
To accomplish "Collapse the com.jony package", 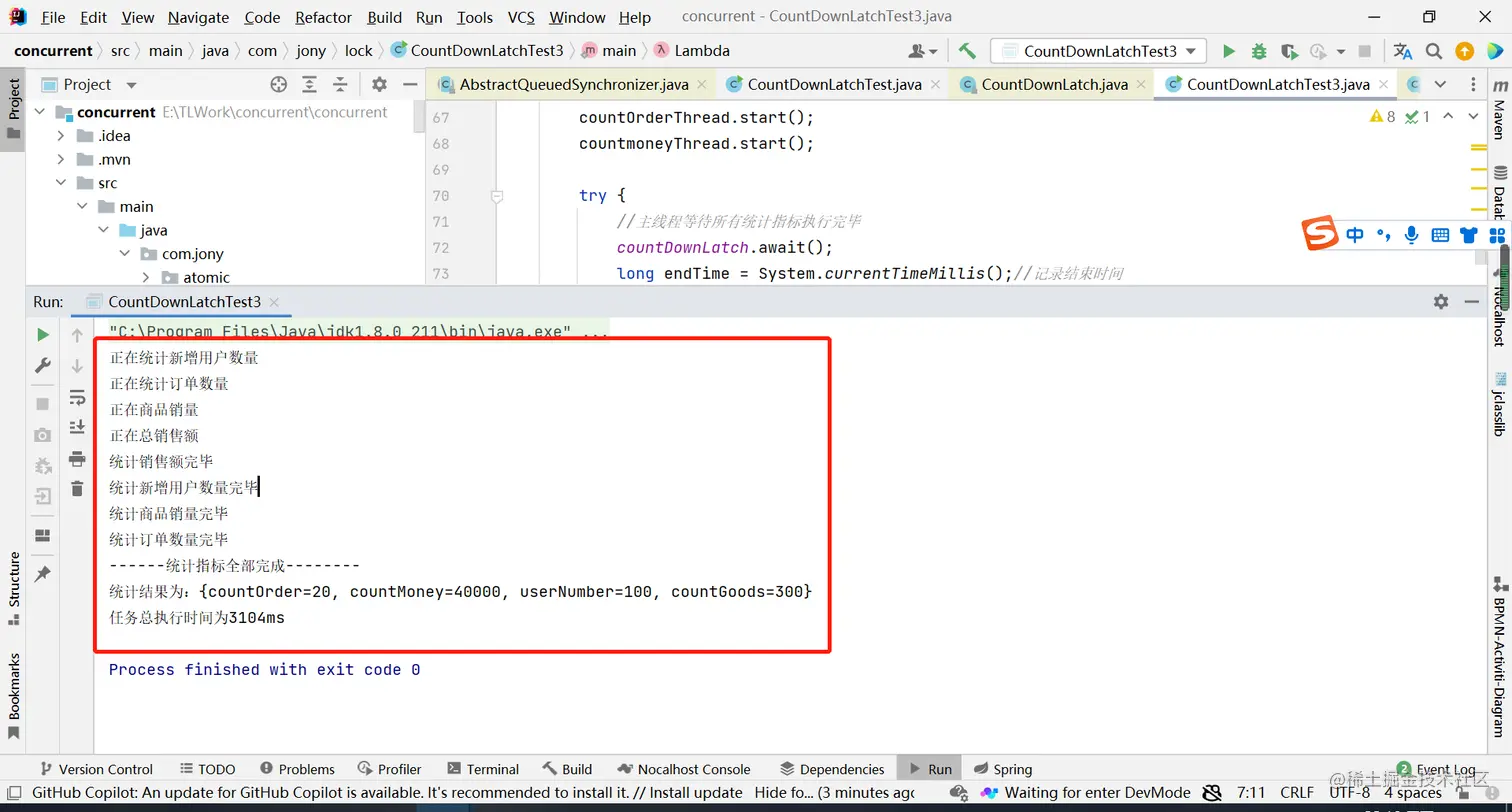I will coord(124,254).
